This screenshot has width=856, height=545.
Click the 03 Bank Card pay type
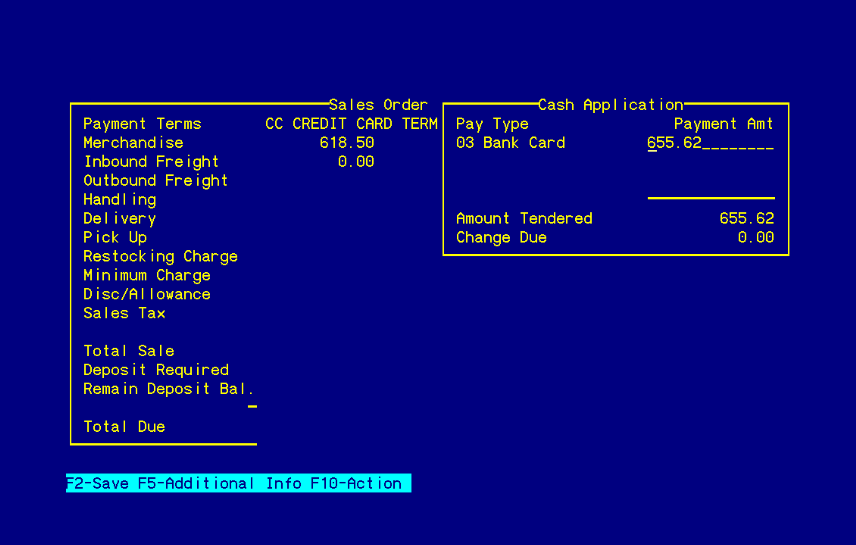pos(510,143)
